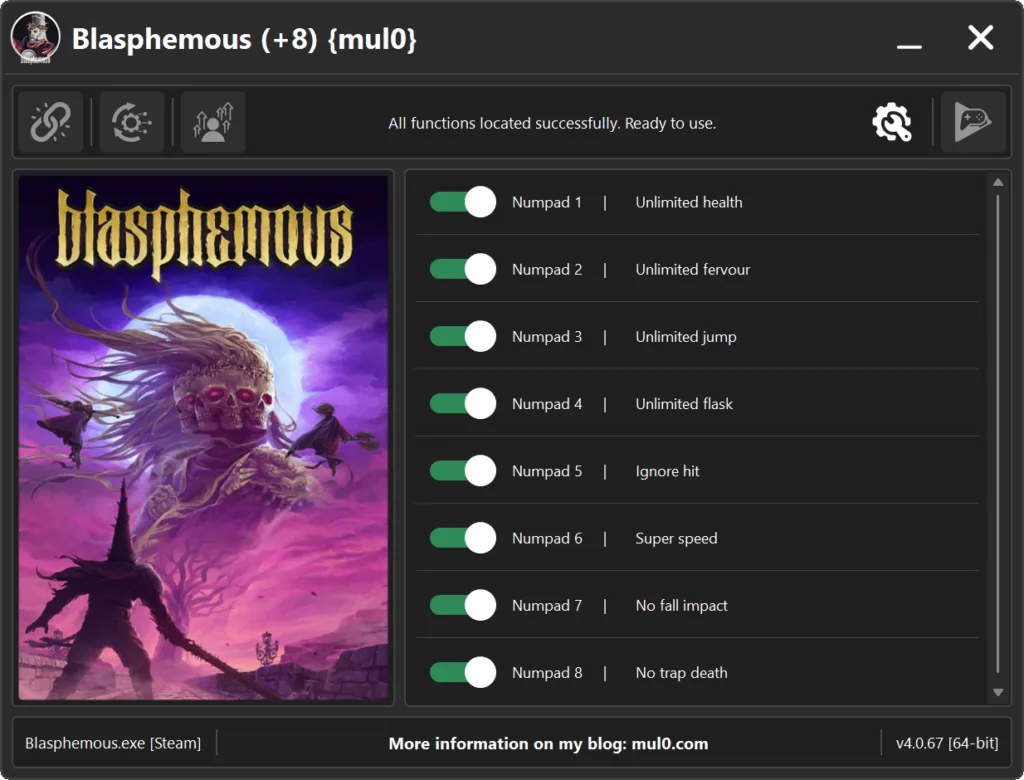The width and height of the screenshot is (1024, 780).
Task: Turn off the Ignore hit switch
Action: pyautogui.click(x=462, y=471)
